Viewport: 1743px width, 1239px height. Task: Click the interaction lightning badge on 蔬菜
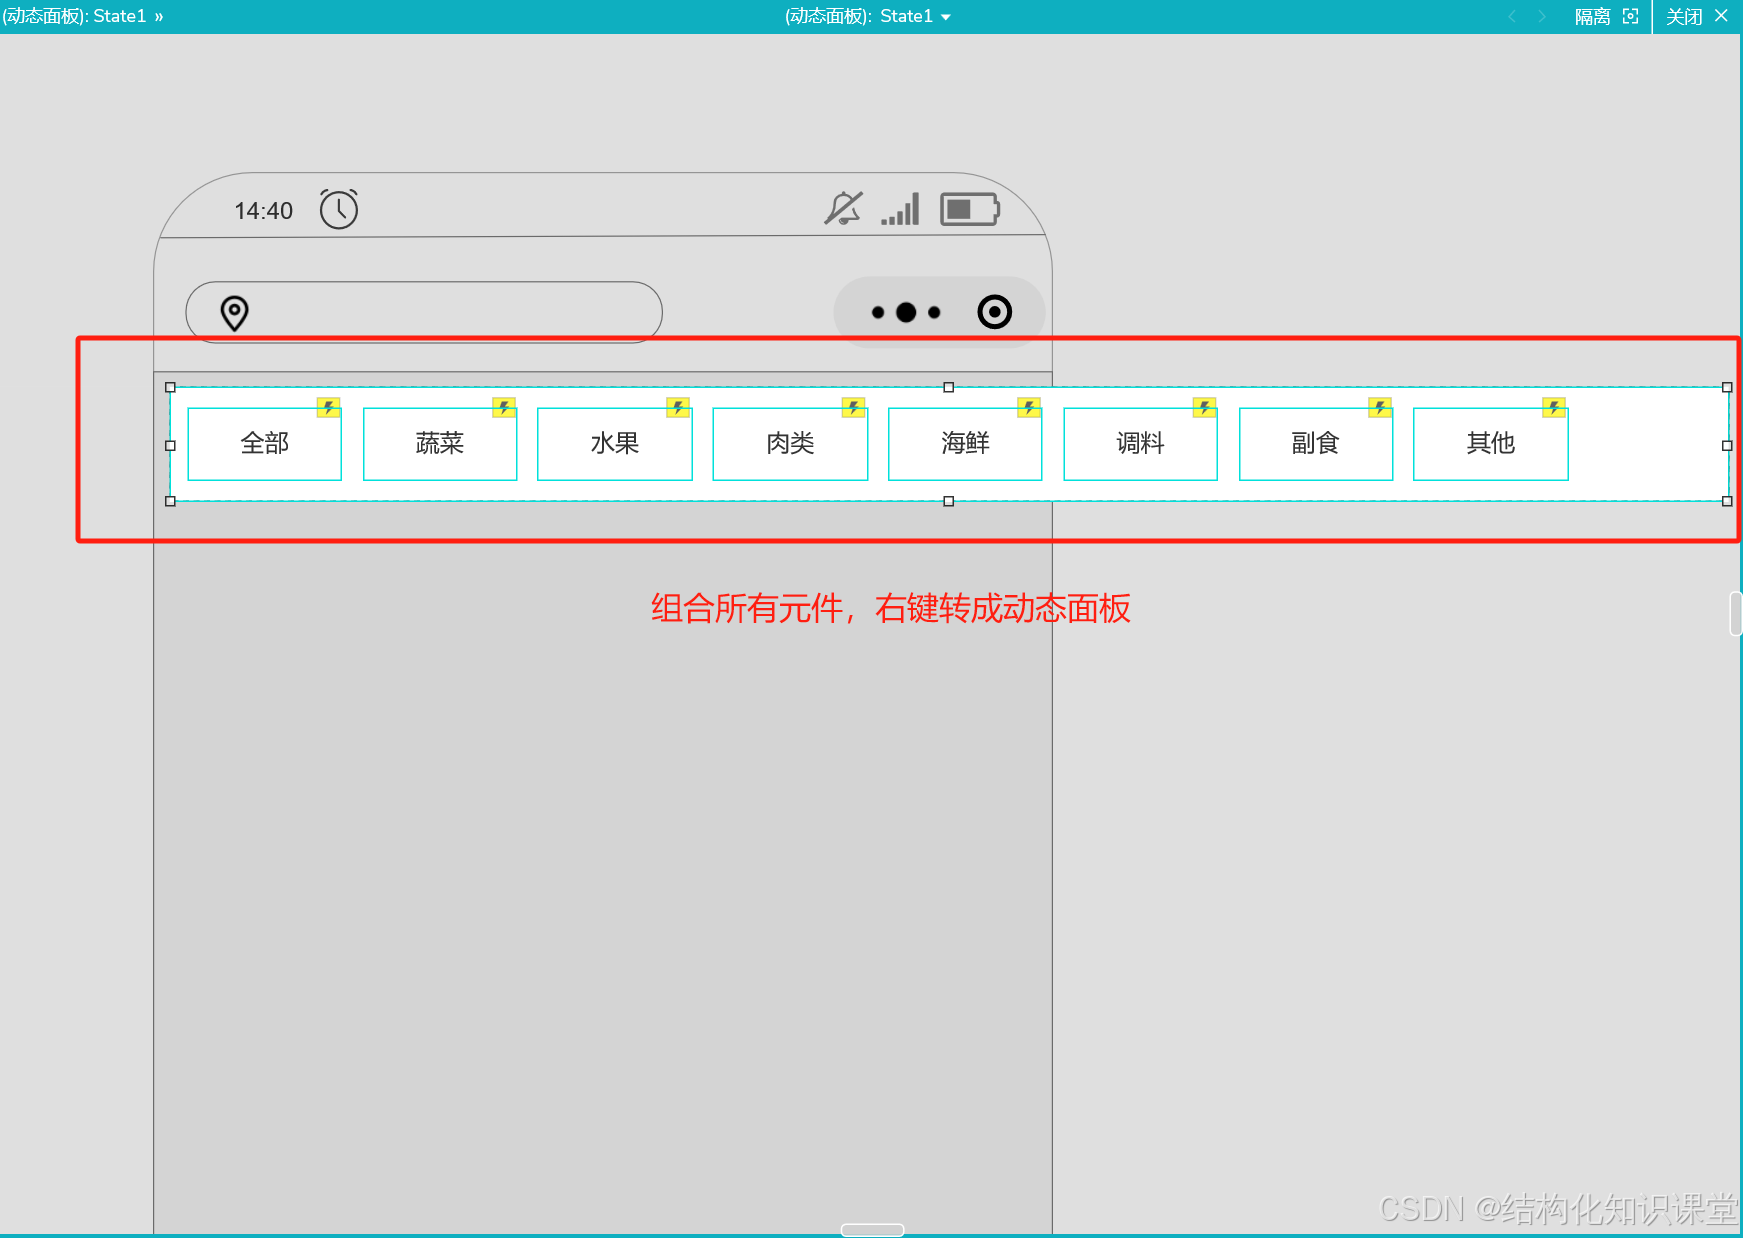(x=504, y=407)
